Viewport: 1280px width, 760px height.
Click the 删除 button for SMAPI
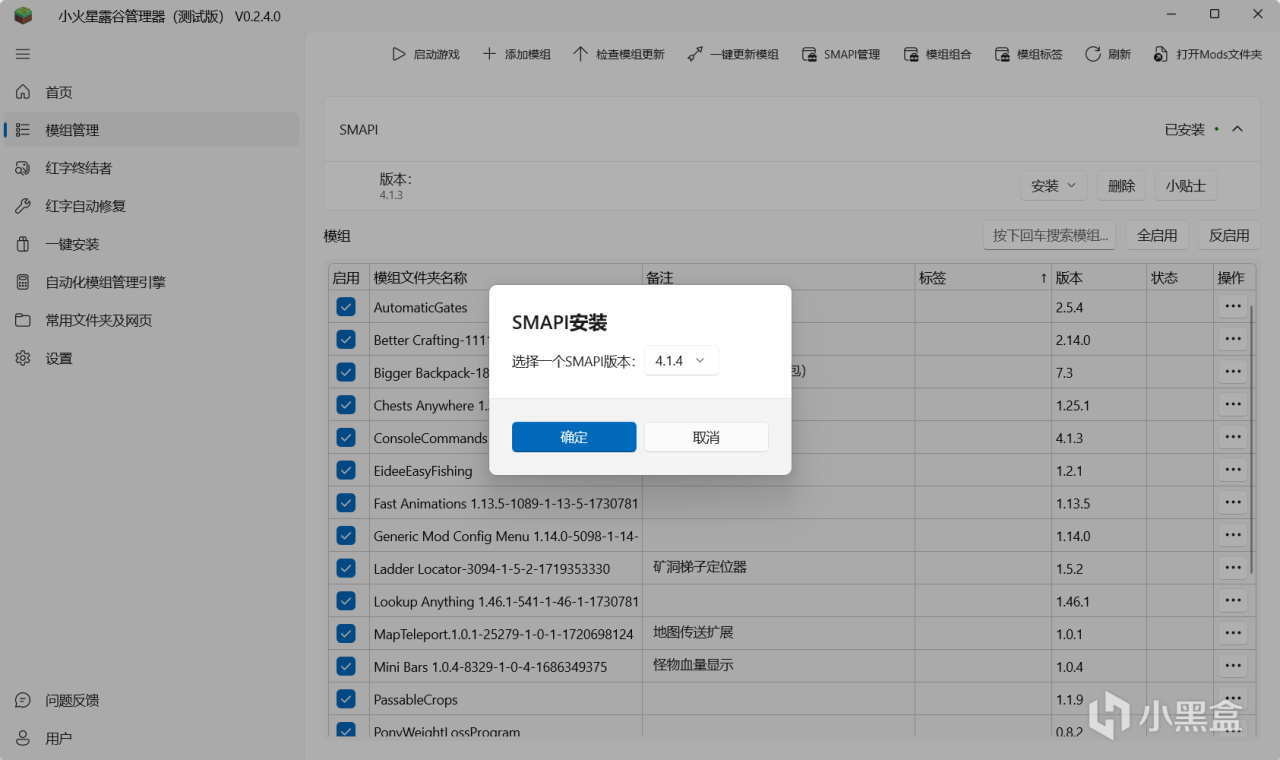[x=1122, y=186]
